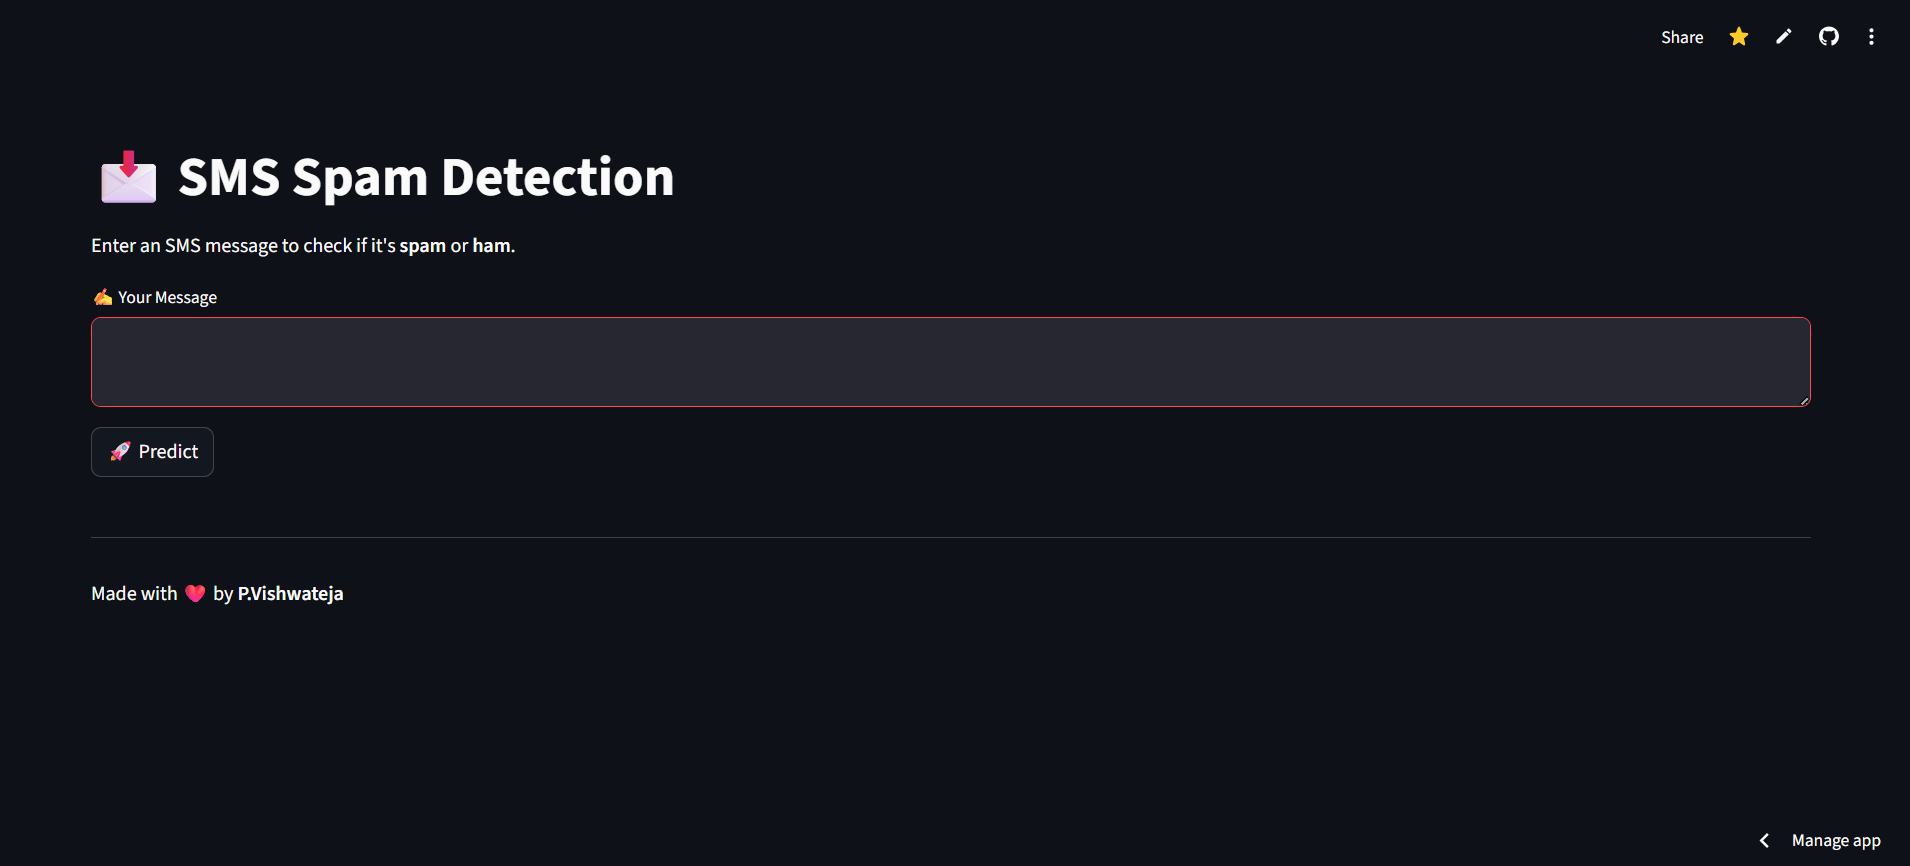This screenshot has height=866, width=1910.
Task: Star the app with the favorite icon
Action: [x=1738, y=37]
